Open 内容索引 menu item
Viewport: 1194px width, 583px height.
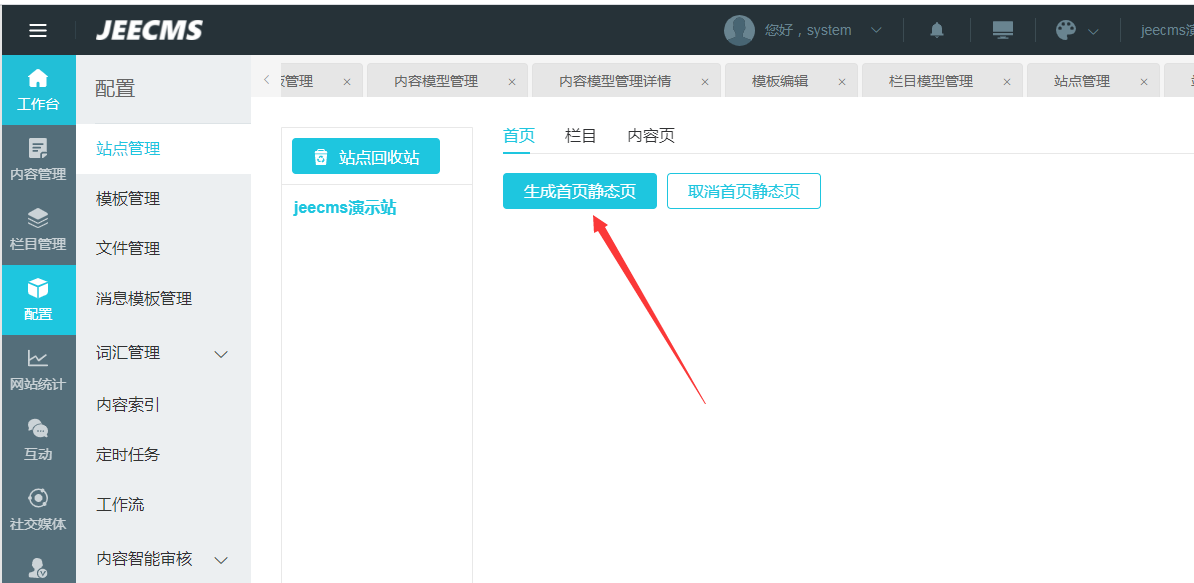click(x=163, y=405)
